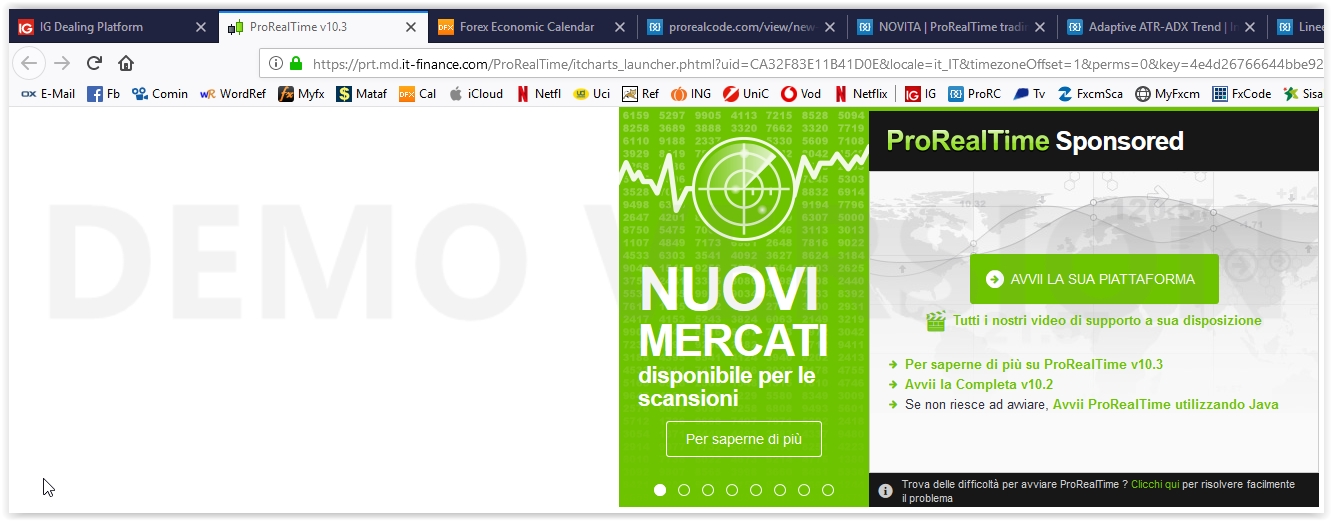Open the Fb Facebook bookmark
This screenshot has height=521, width=1332.
coord(103,94)
